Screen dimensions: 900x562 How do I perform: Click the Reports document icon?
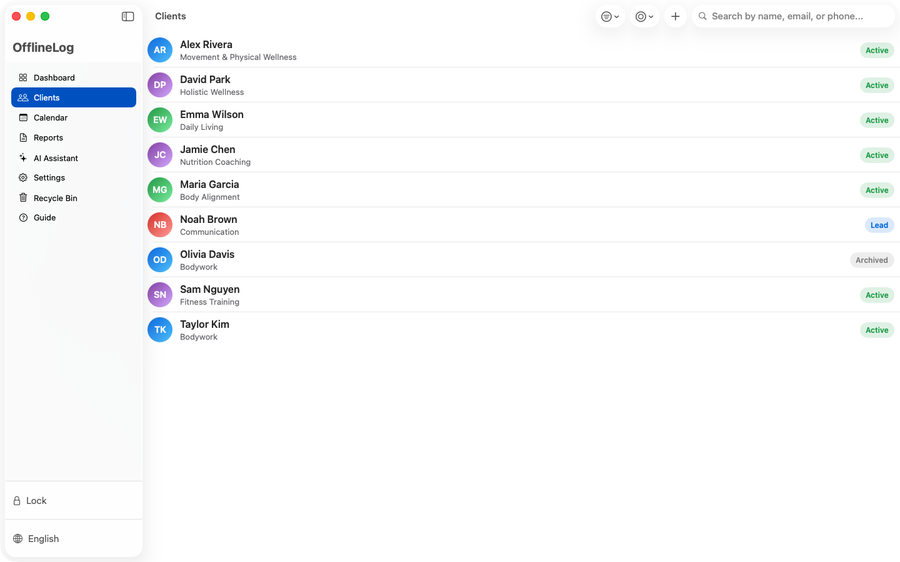pyautogui.click(x=23, y=138)
